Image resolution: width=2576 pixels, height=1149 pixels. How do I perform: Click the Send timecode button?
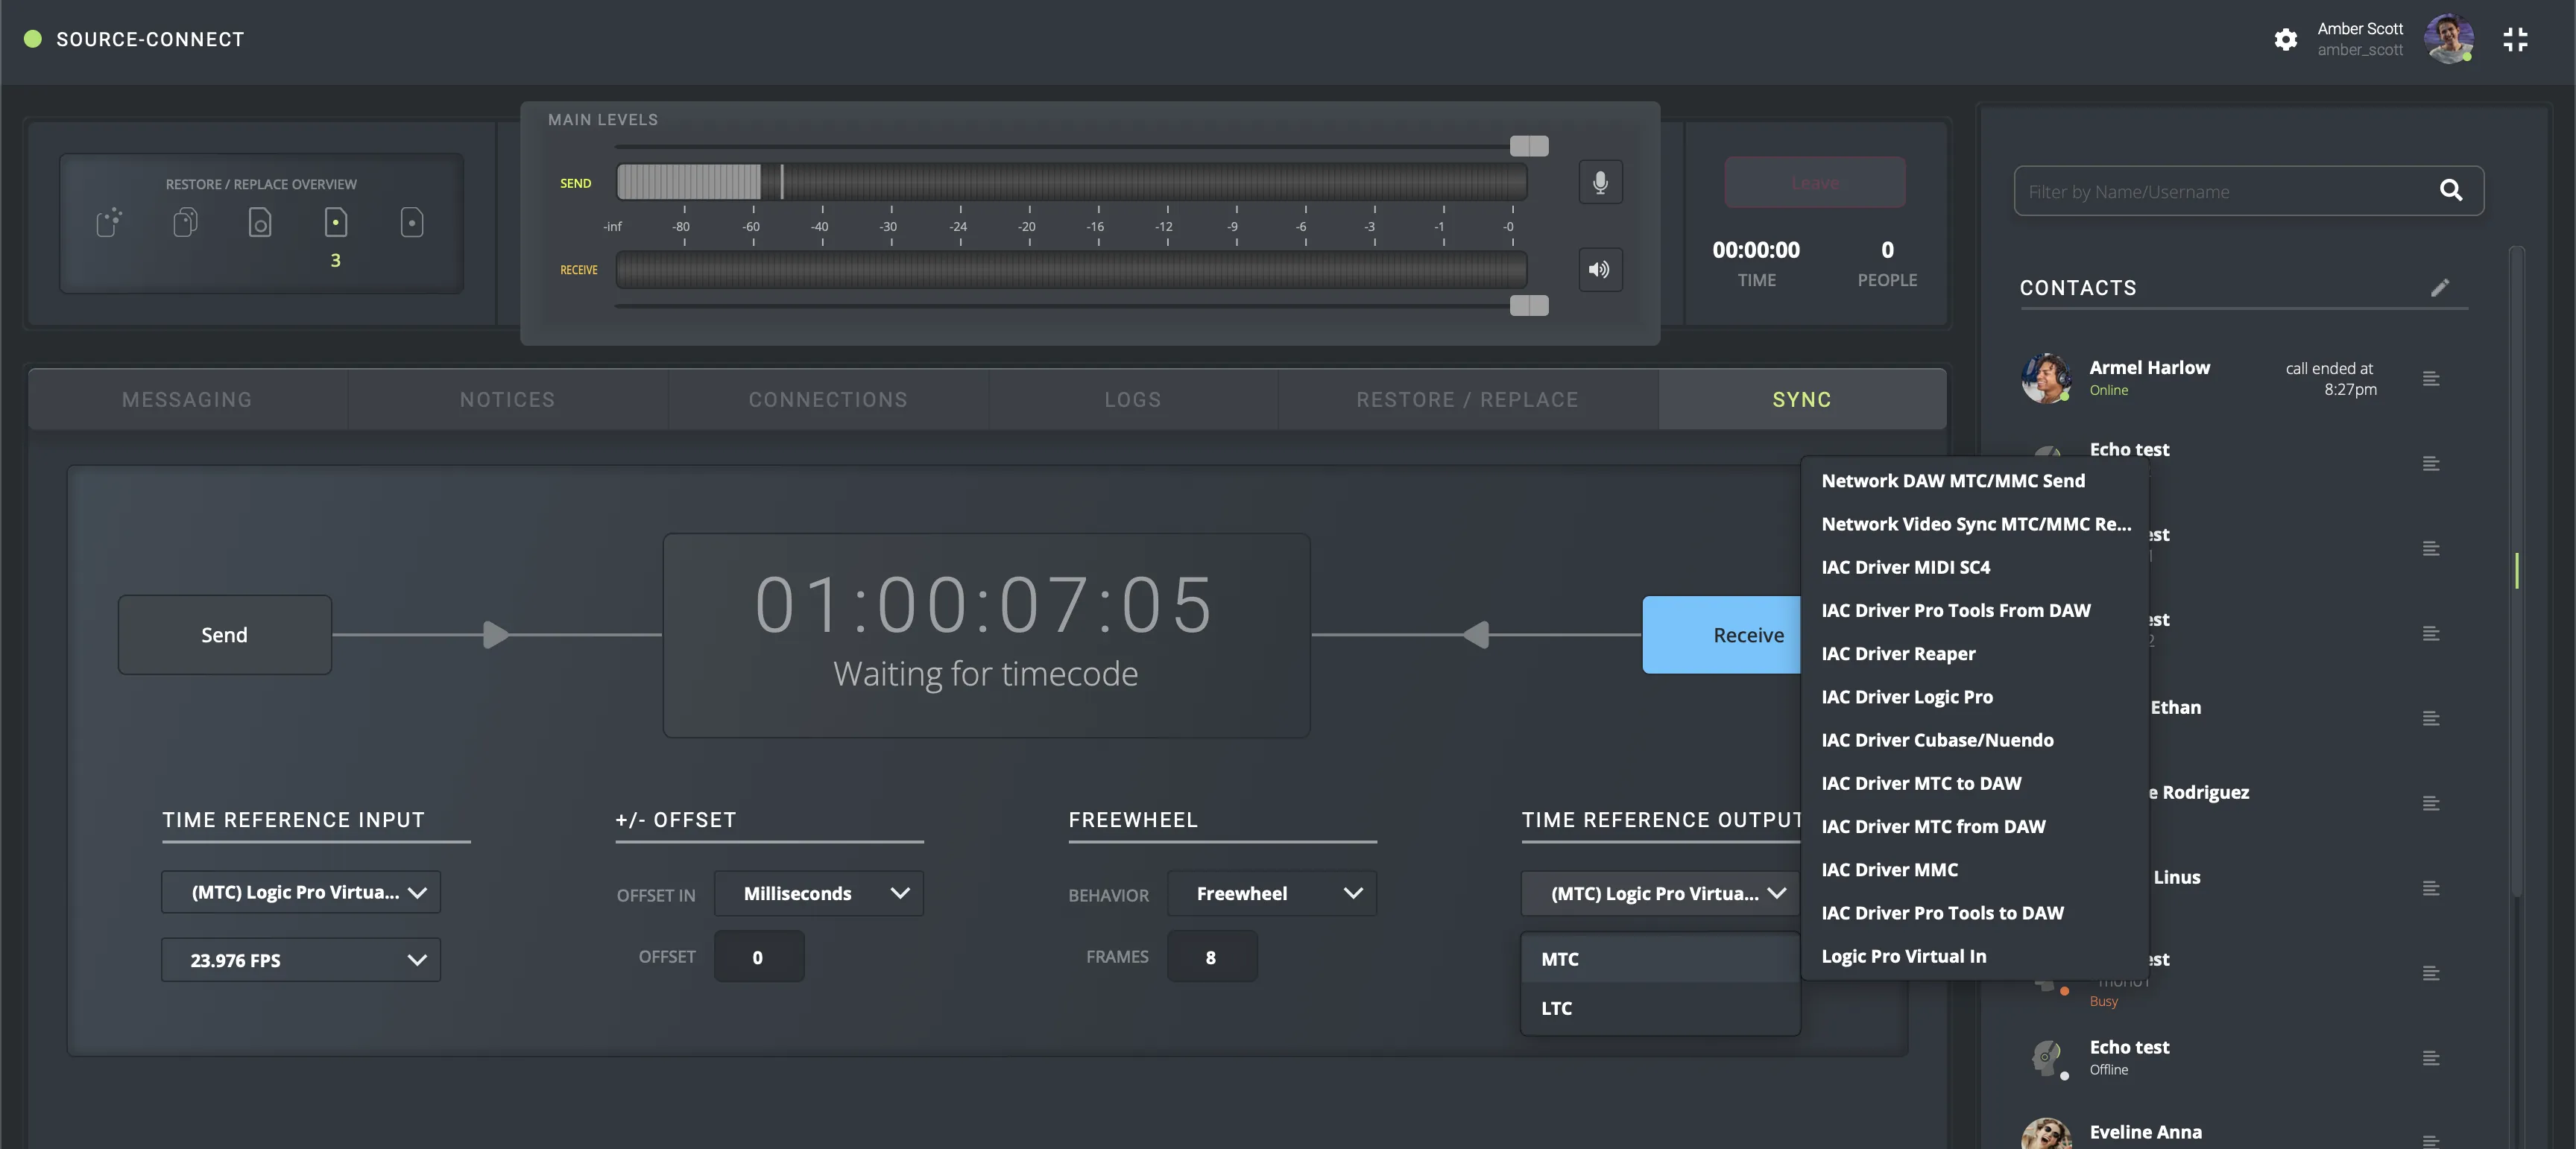click(224, 635)
